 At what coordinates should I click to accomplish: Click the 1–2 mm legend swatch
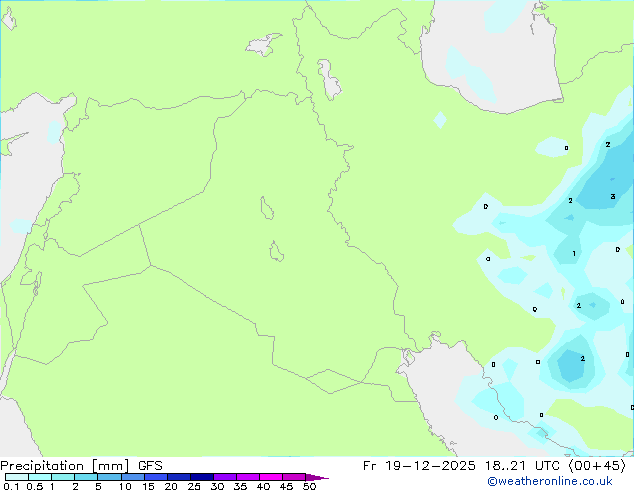pos(63,477)
